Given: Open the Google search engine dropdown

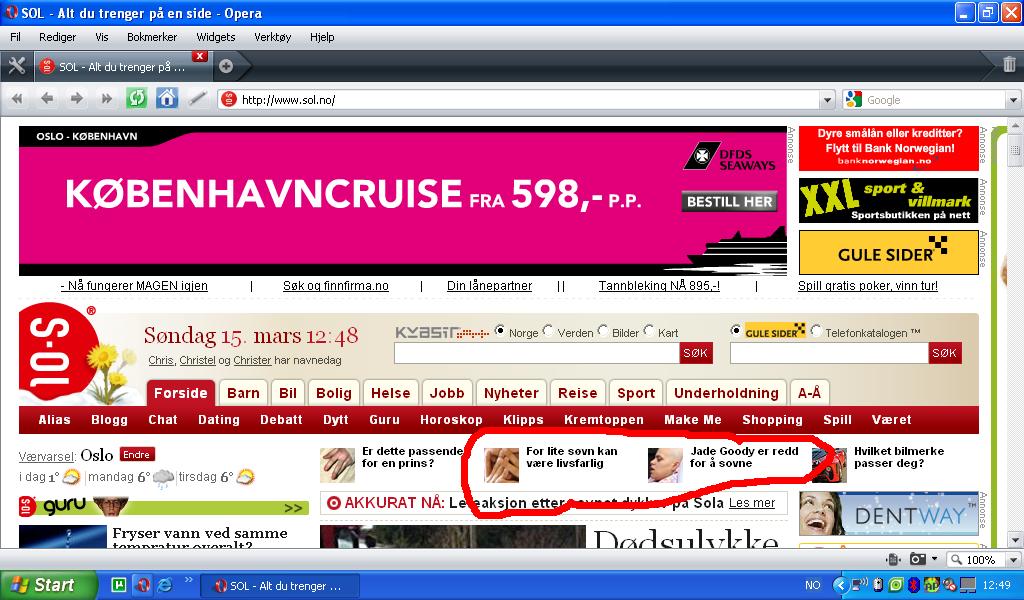Looking at the screenshot, I should click(x=1013, y=100).
